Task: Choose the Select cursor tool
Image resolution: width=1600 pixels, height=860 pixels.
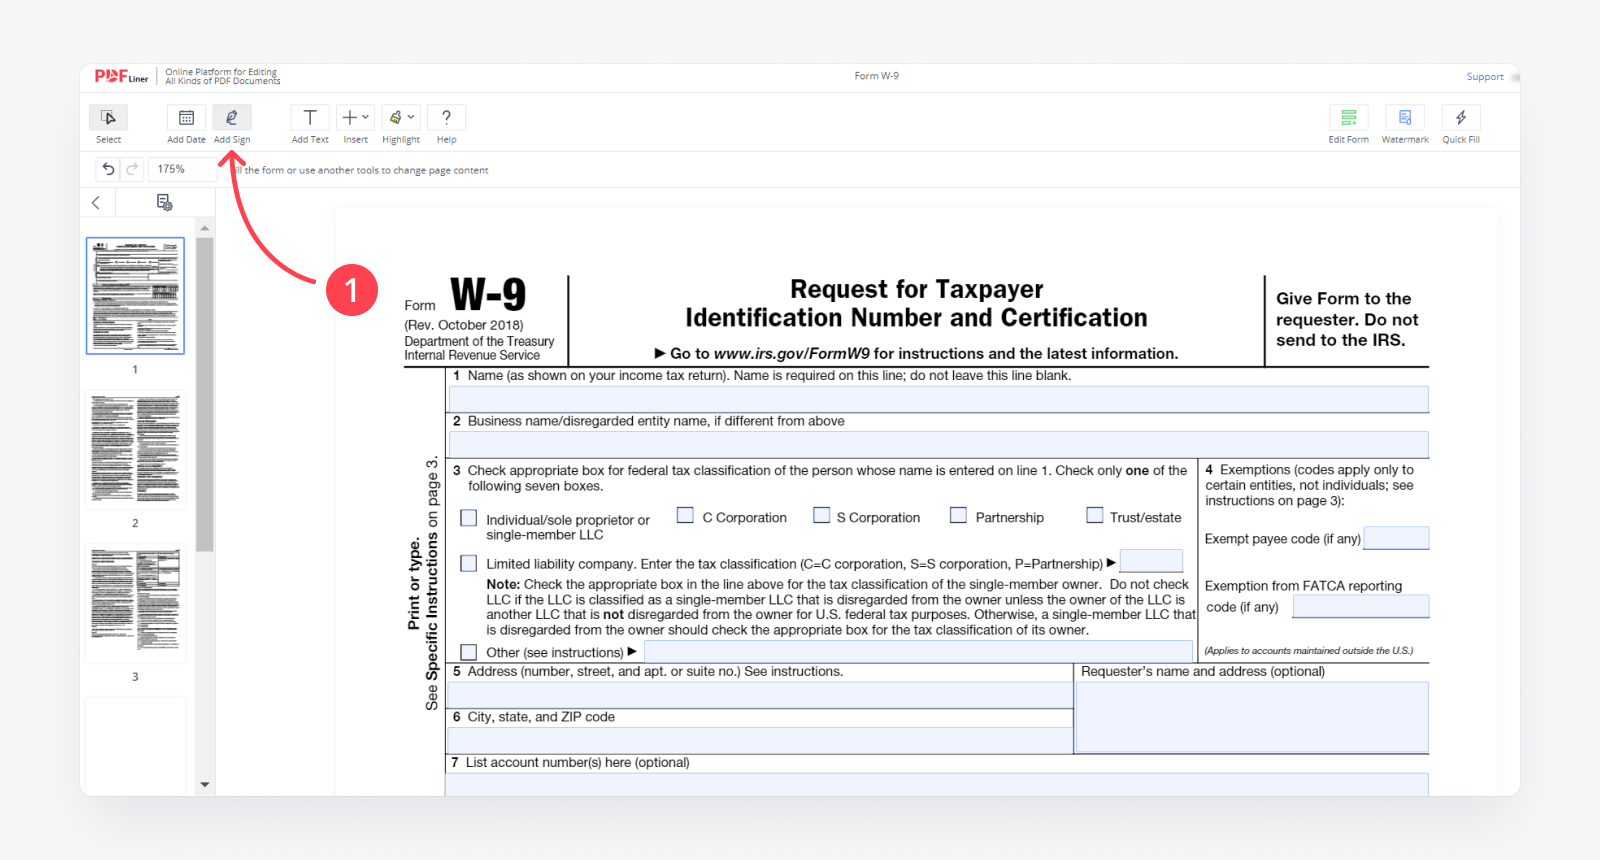Action: (108, 118)
